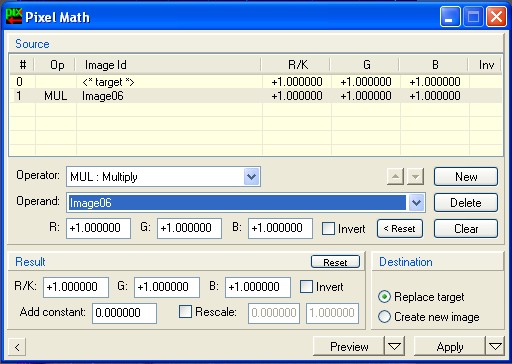
Task: Close the Pixel Math window
Action: (x=496, y=16)
